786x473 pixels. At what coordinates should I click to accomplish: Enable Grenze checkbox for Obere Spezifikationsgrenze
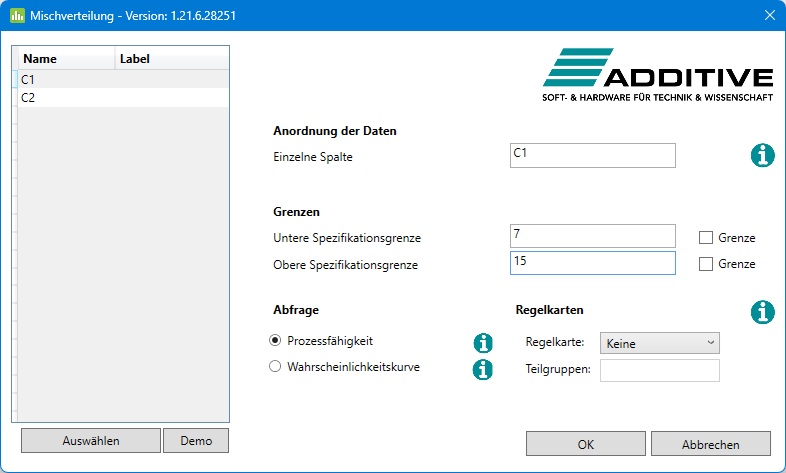(x=706, y=264)
